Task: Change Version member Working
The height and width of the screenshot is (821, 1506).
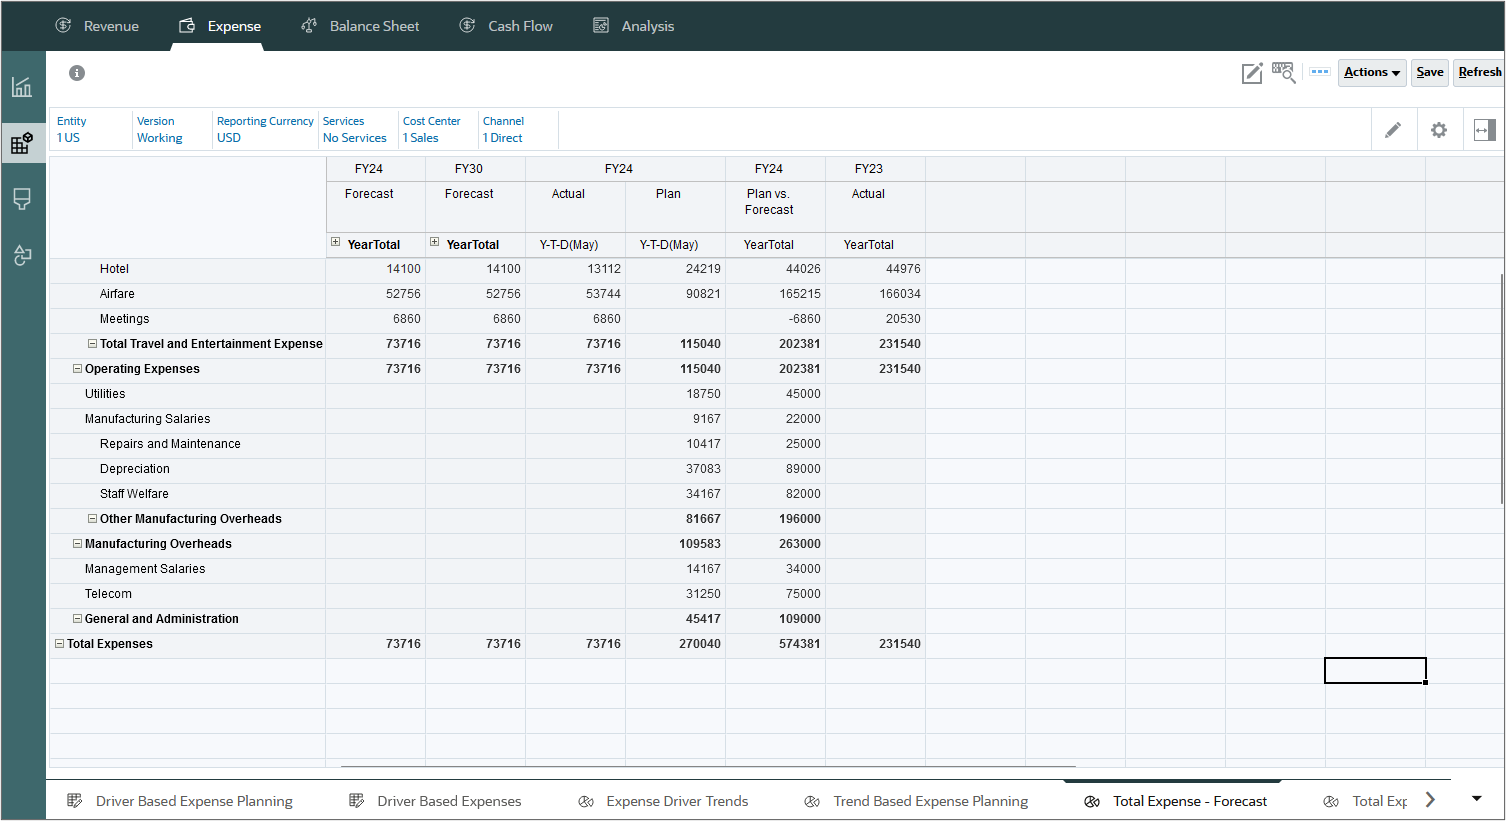Action: [160, 138]
